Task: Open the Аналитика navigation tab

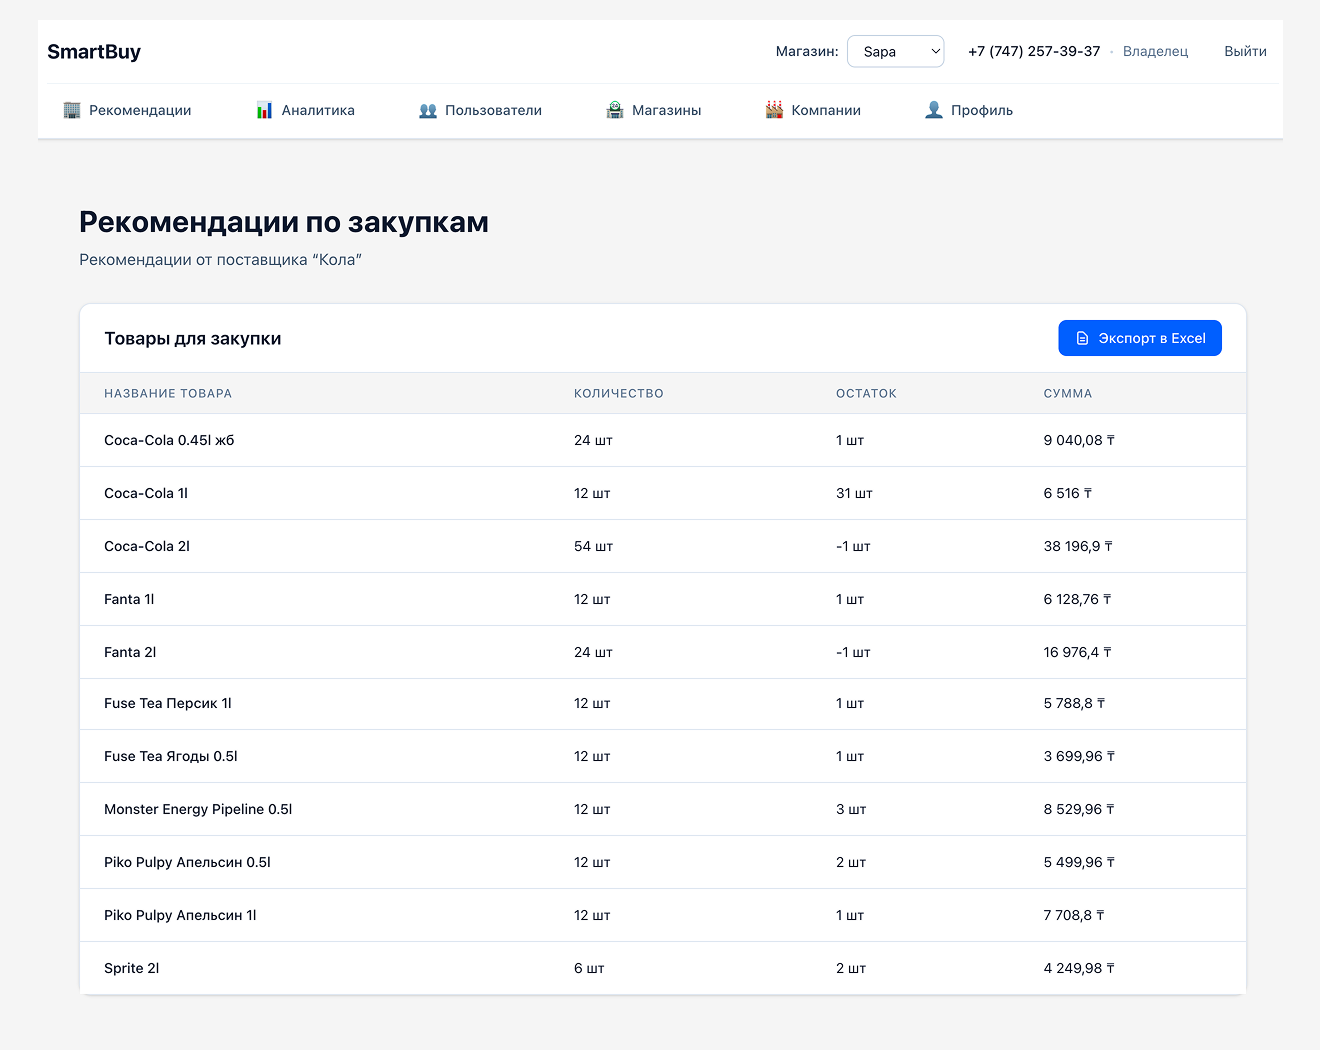Action: [x=317, y=110]
